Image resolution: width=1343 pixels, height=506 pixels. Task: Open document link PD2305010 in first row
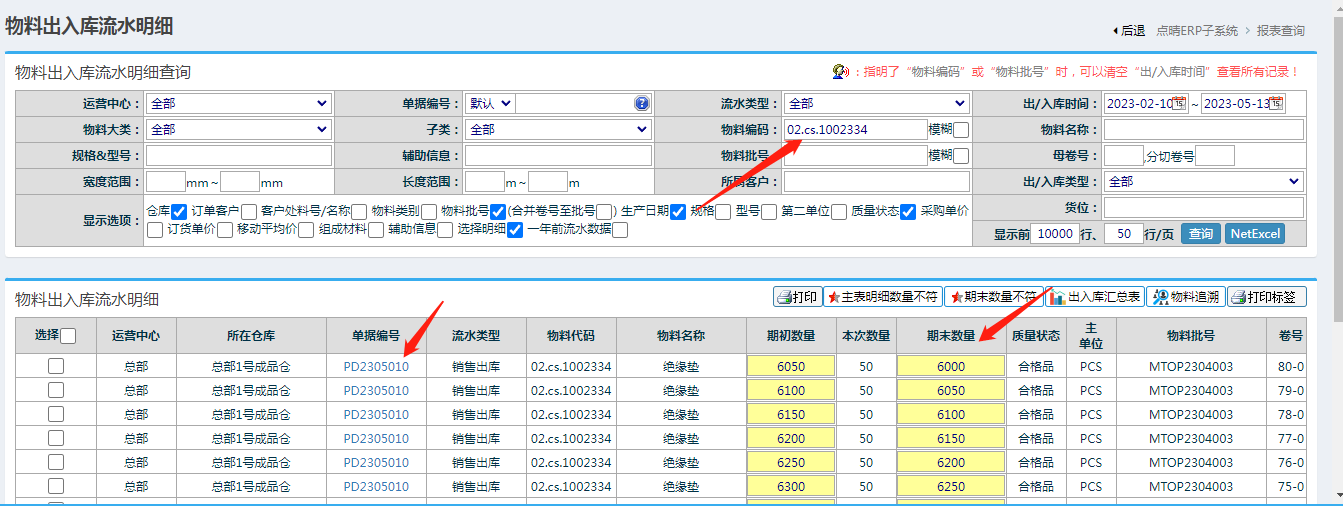(376, 367)
